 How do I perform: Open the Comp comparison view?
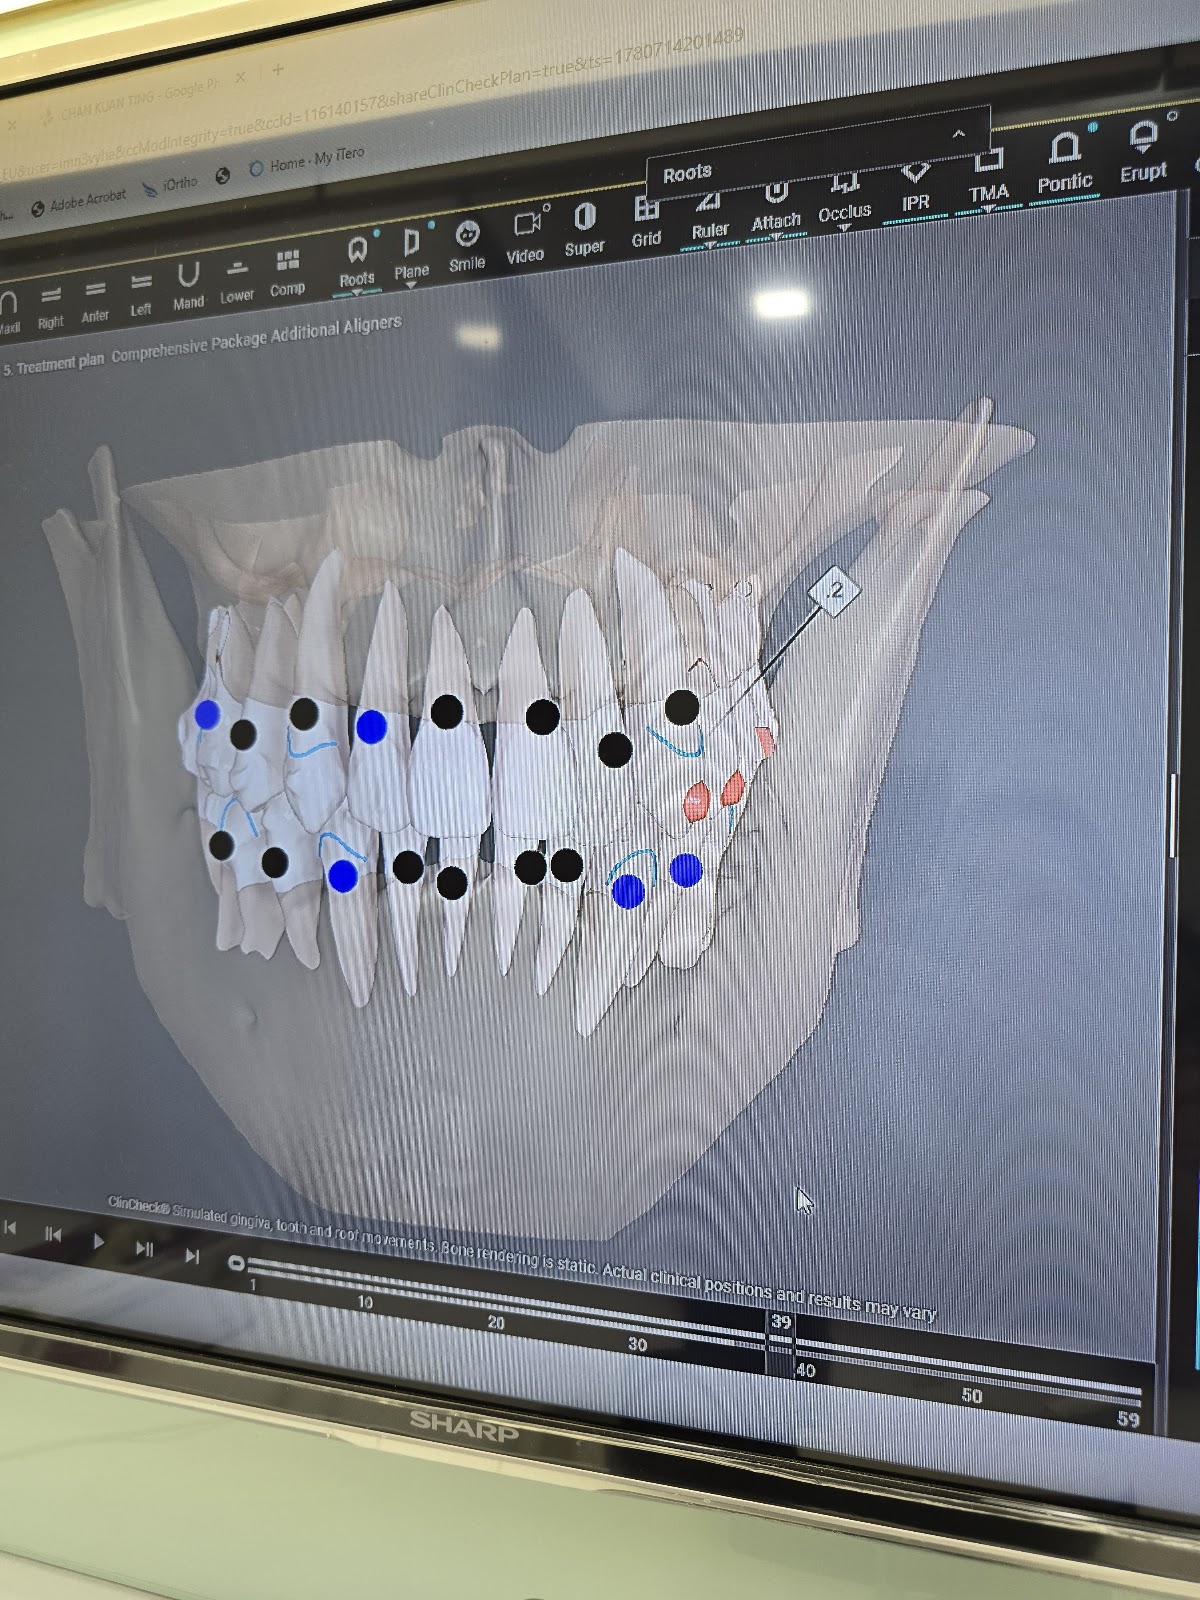(287, 273)
